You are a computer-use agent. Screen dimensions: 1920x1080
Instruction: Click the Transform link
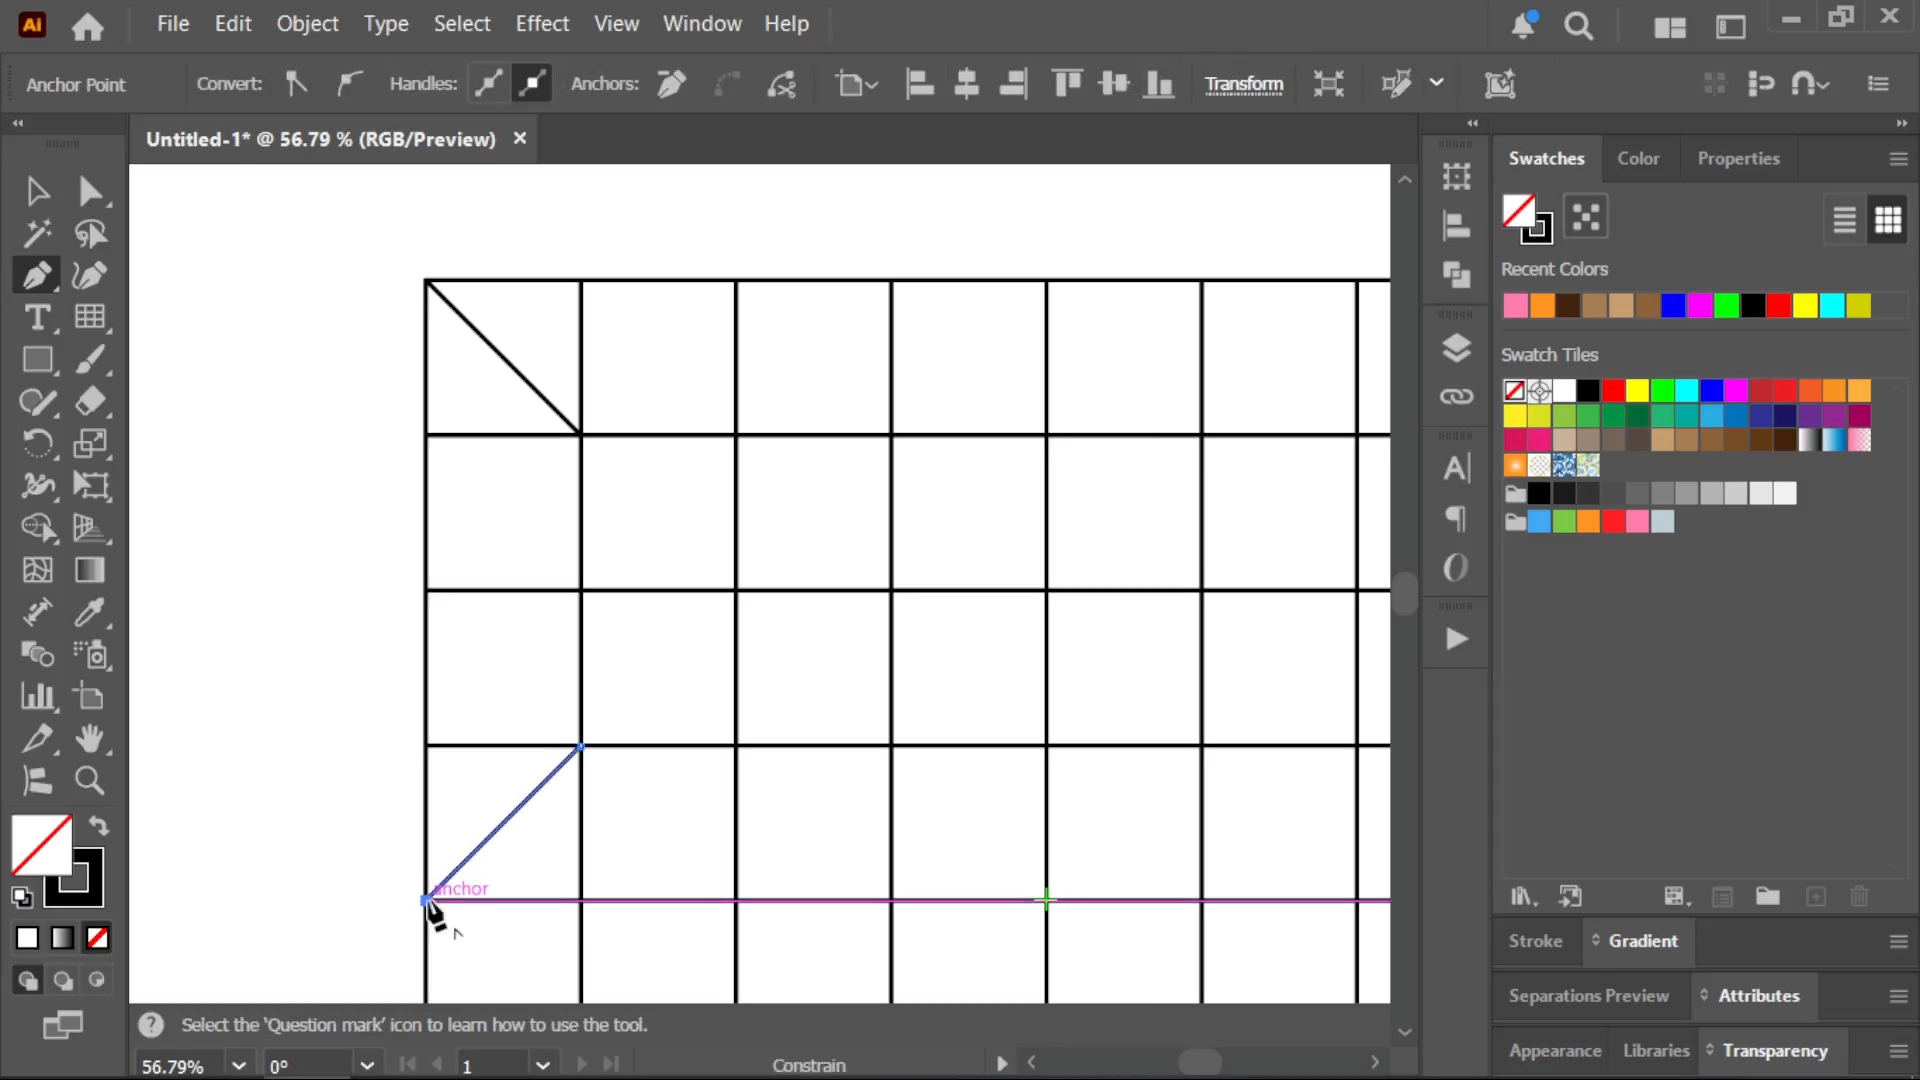coord(1244,85)
